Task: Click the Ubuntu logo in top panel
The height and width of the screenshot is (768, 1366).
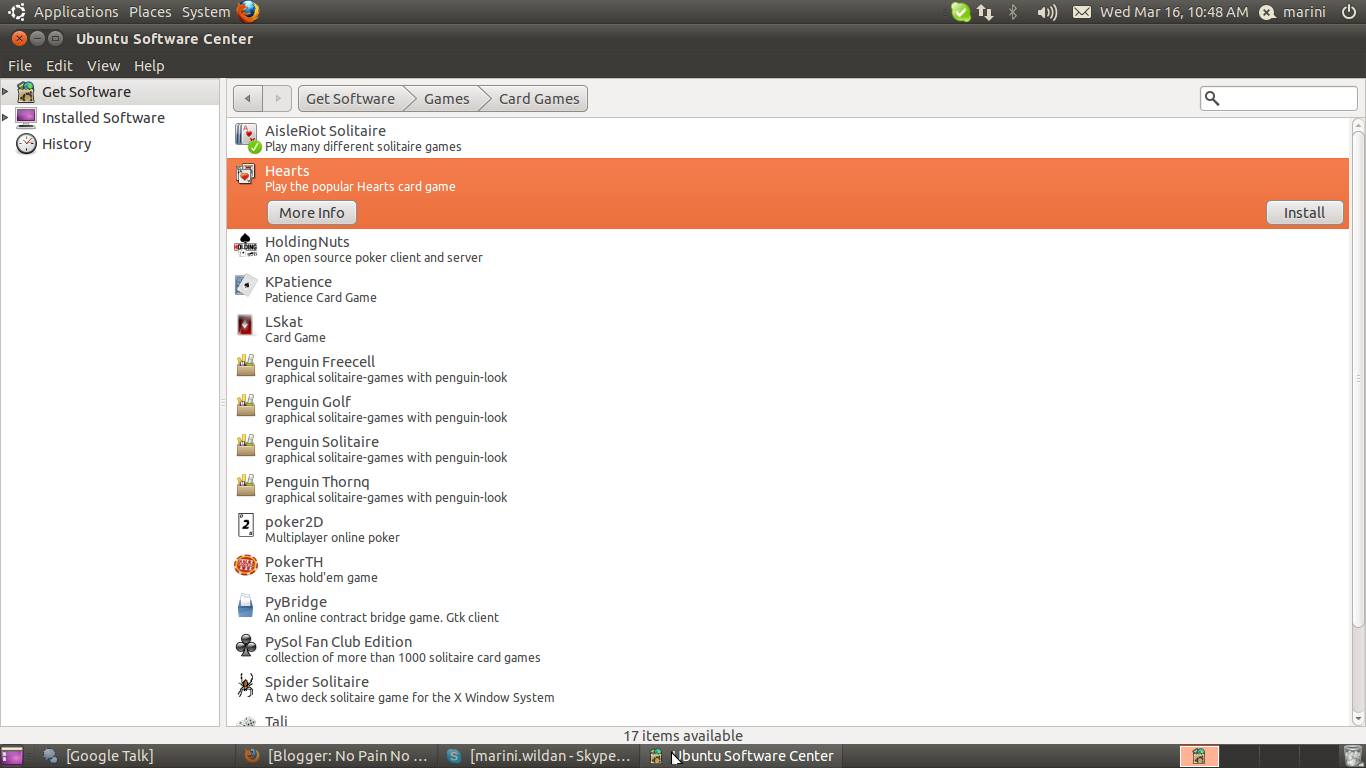Action: click(x=16, y=12)
